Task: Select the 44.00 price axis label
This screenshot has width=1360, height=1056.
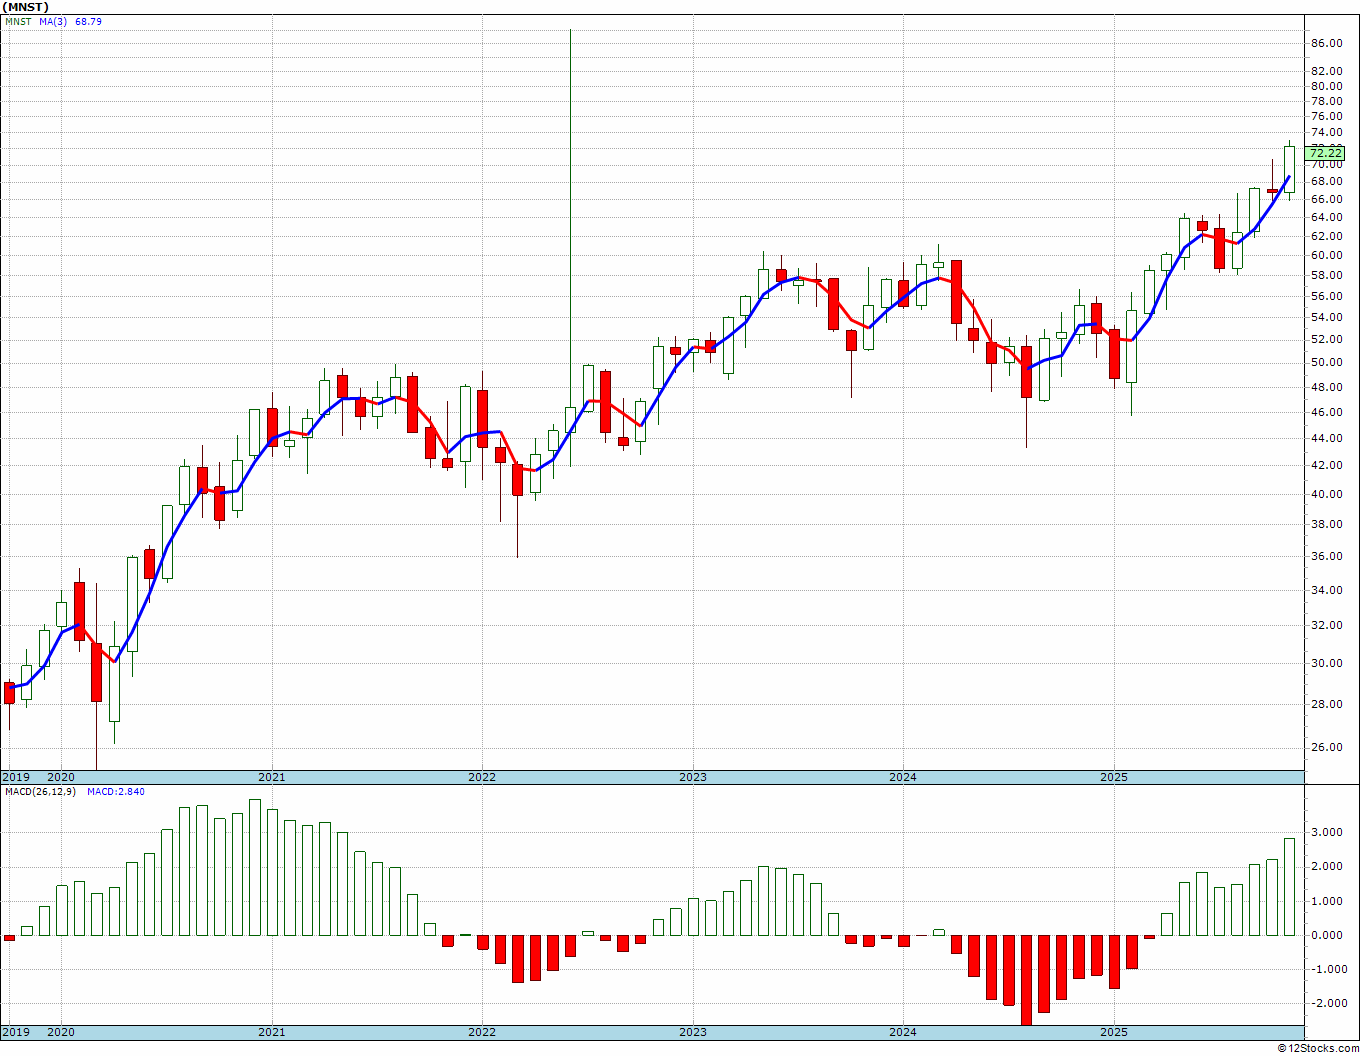Action: [1326, 438]
